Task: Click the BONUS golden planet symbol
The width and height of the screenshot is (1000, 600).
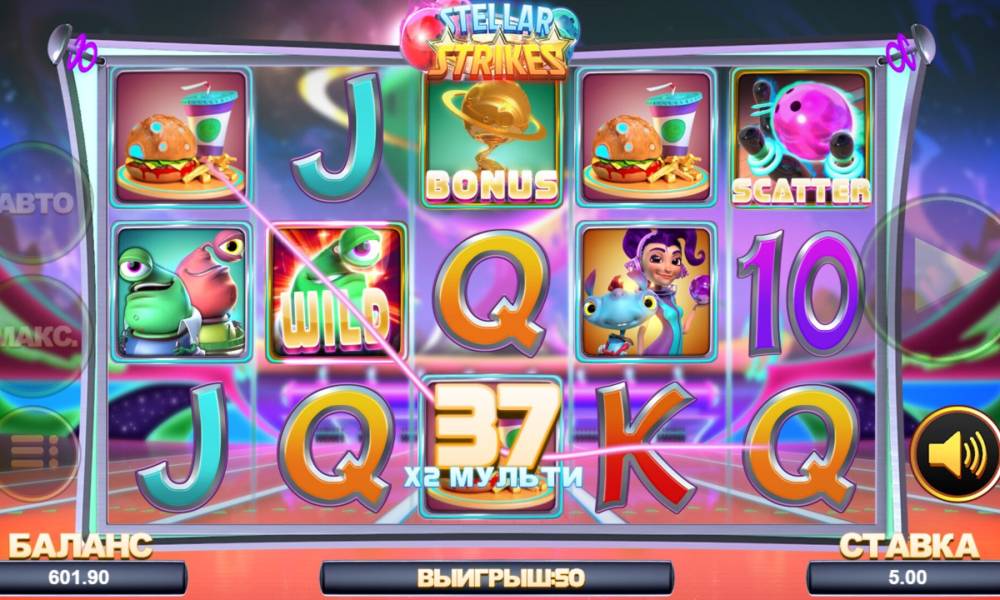Action: 492,138
